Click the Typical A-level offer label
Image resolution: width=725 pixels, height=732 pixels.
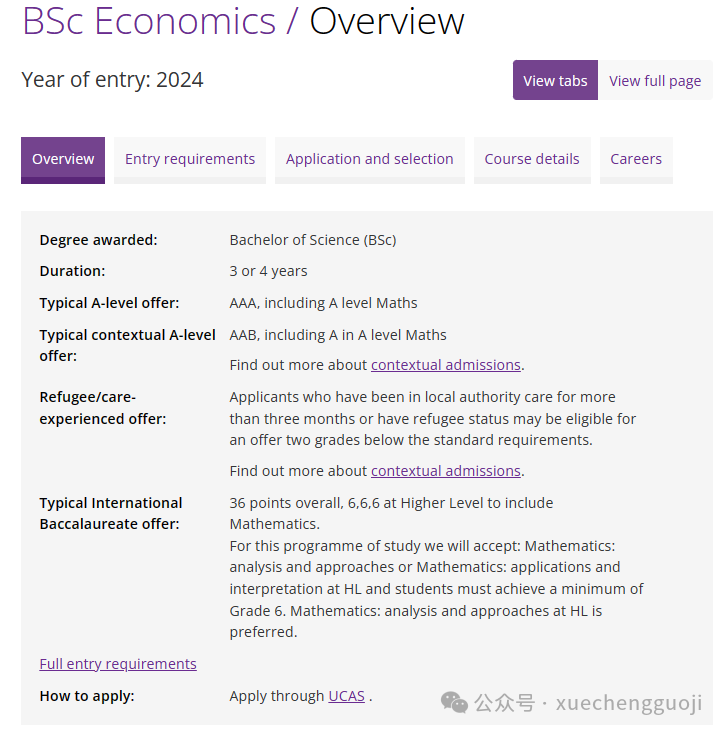[109, 303]
